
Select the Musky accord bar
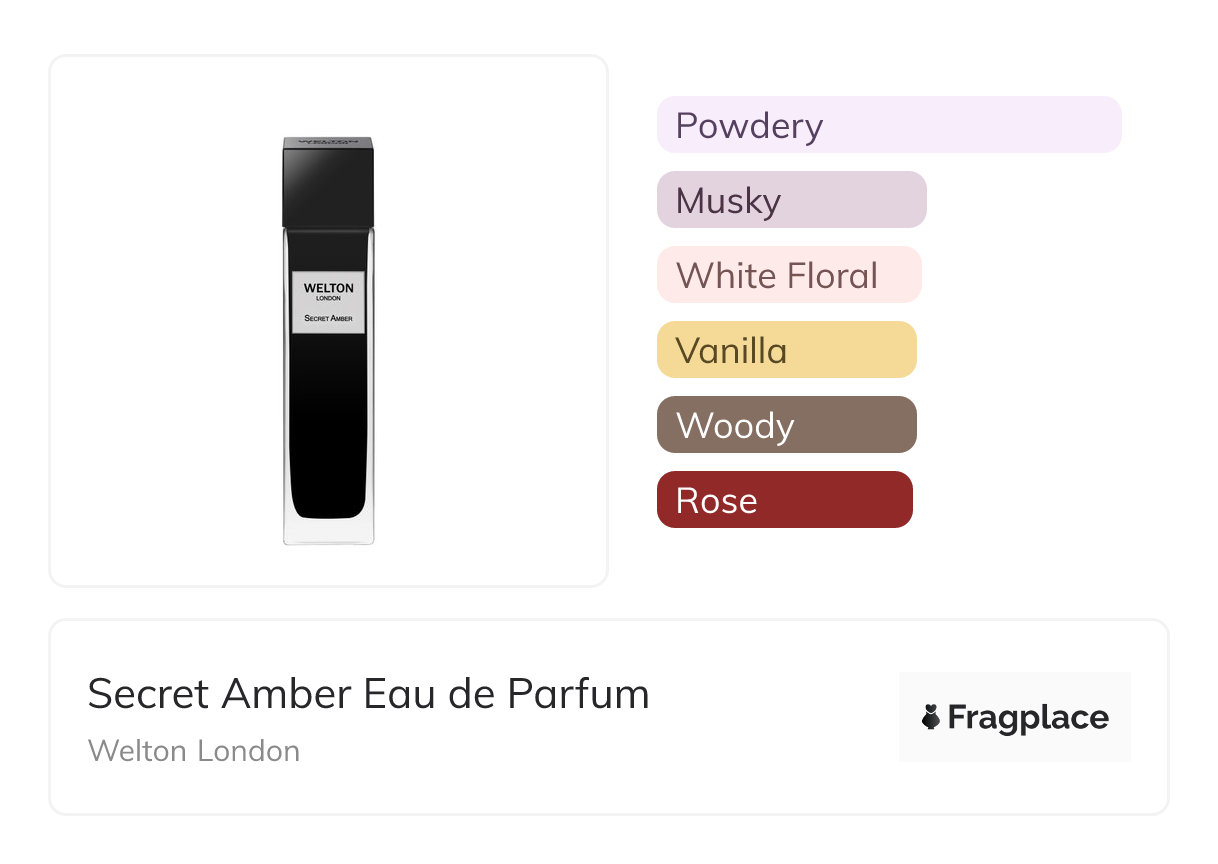point(791,200)
